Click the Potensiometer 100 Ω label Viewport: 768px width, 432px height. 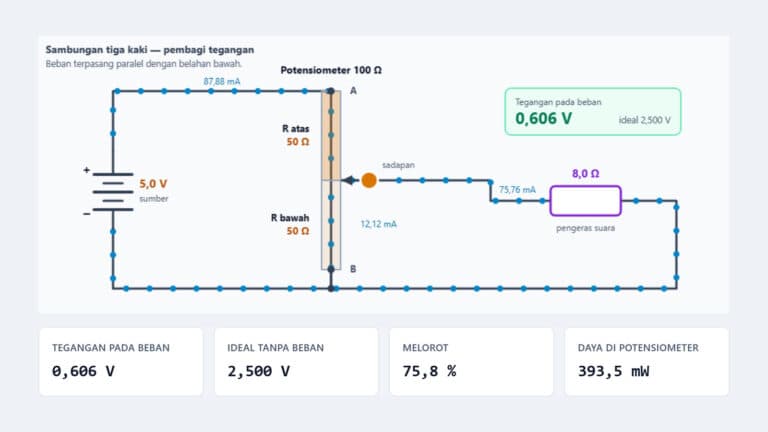click(331, 70)
